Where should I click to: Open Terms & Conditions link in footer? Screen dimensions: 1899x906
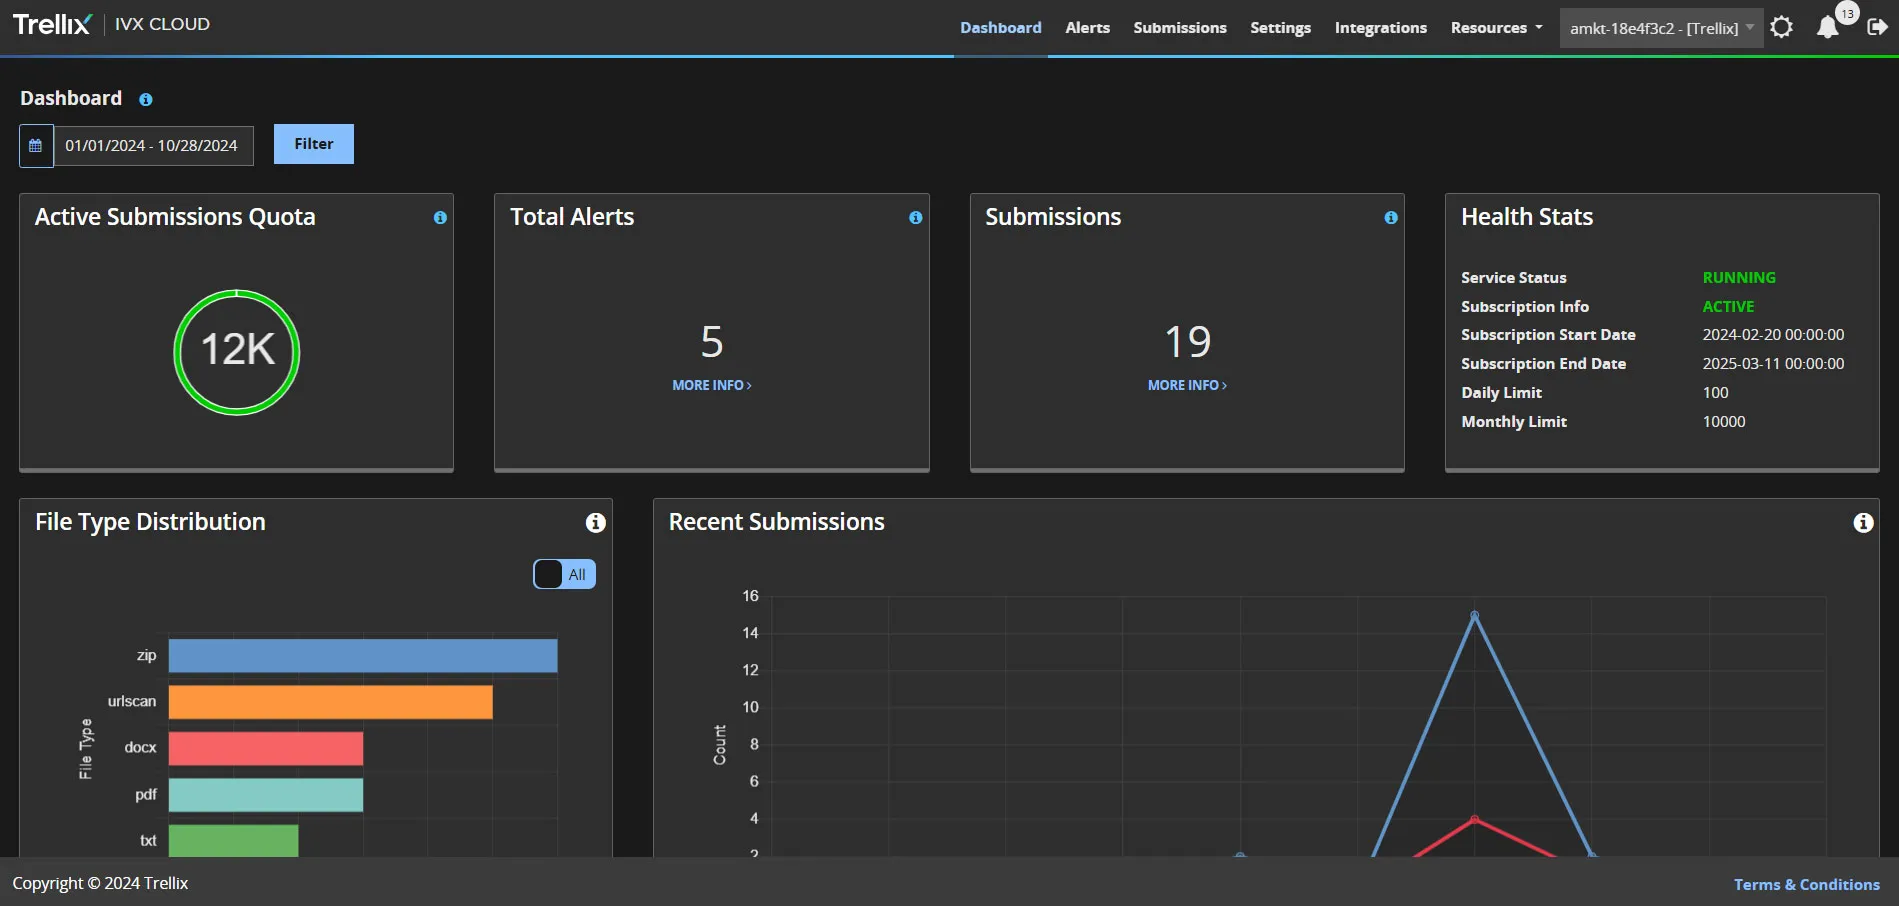[1806, 885]
